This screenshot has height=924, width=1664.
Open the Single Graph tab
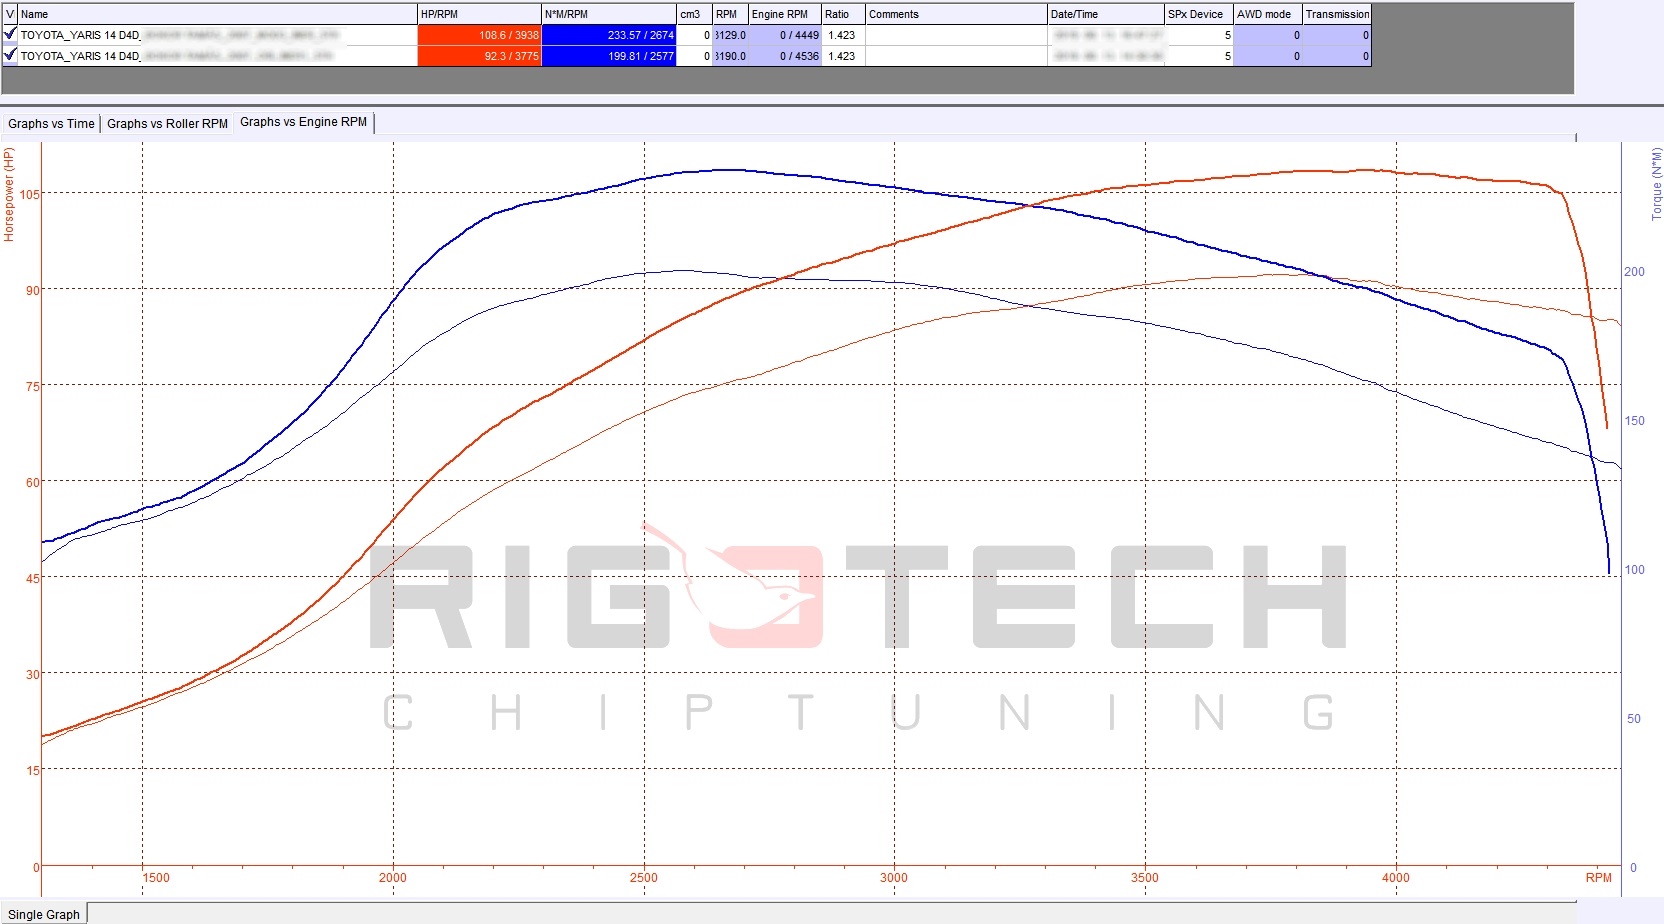44,914
